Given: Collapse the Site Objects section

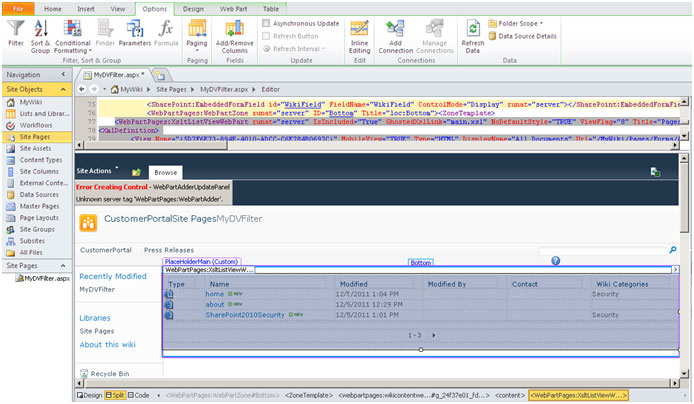Looking at the screenshot, I should point(63,89).
